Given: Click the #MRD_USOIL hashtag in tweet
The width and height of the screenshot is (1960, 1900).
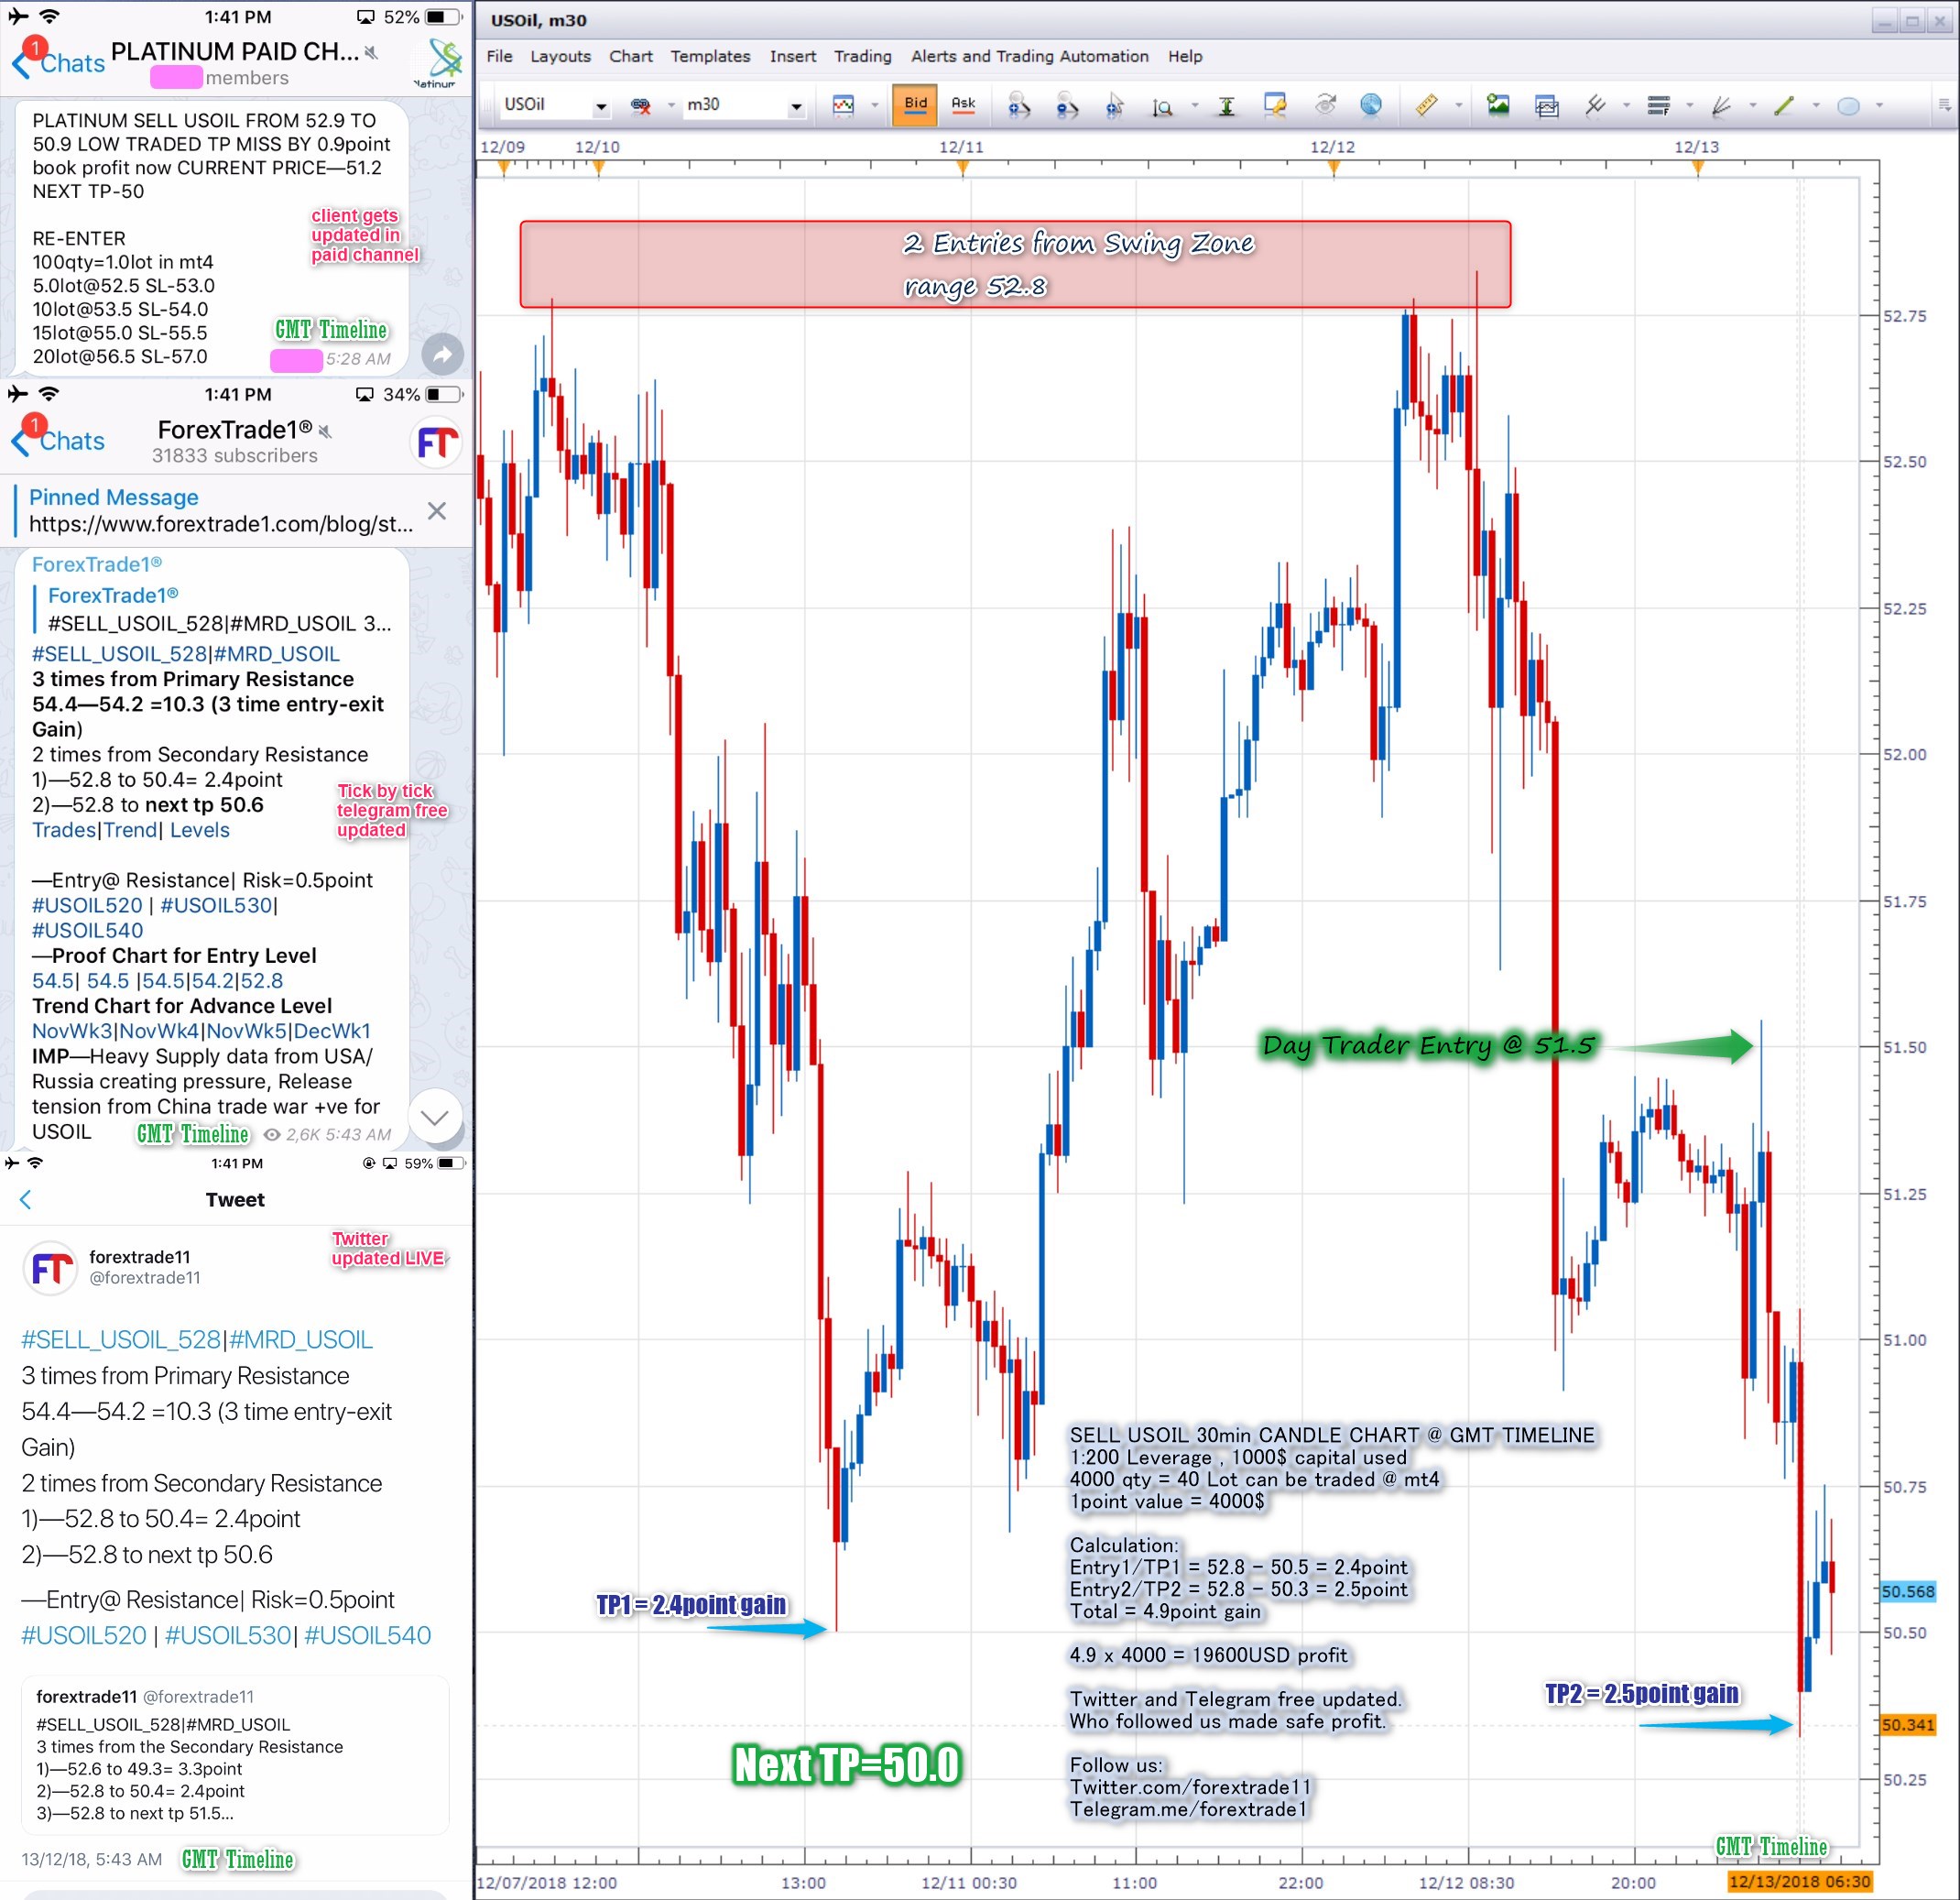Looking at the screenshot, I should pos(302,1339).
